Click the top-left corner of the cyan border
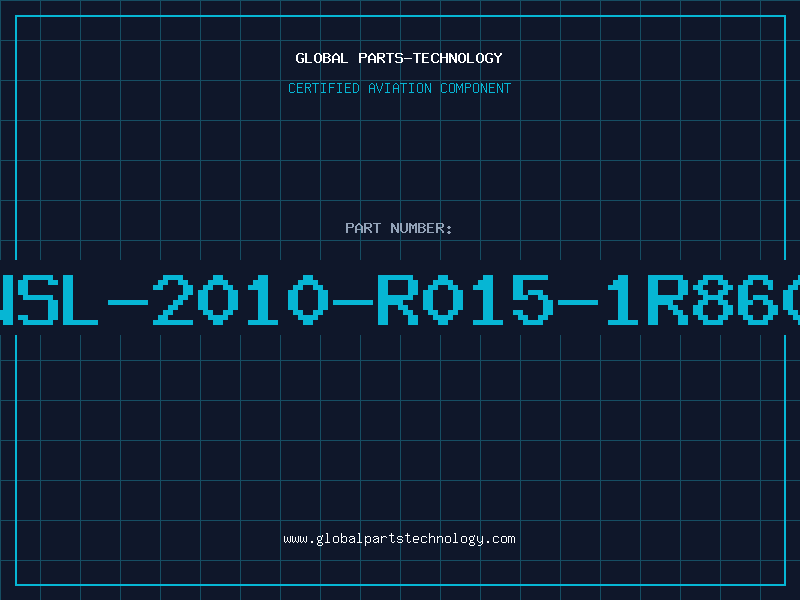The height and width of the screenshot is (600, 800). [16, 16]
